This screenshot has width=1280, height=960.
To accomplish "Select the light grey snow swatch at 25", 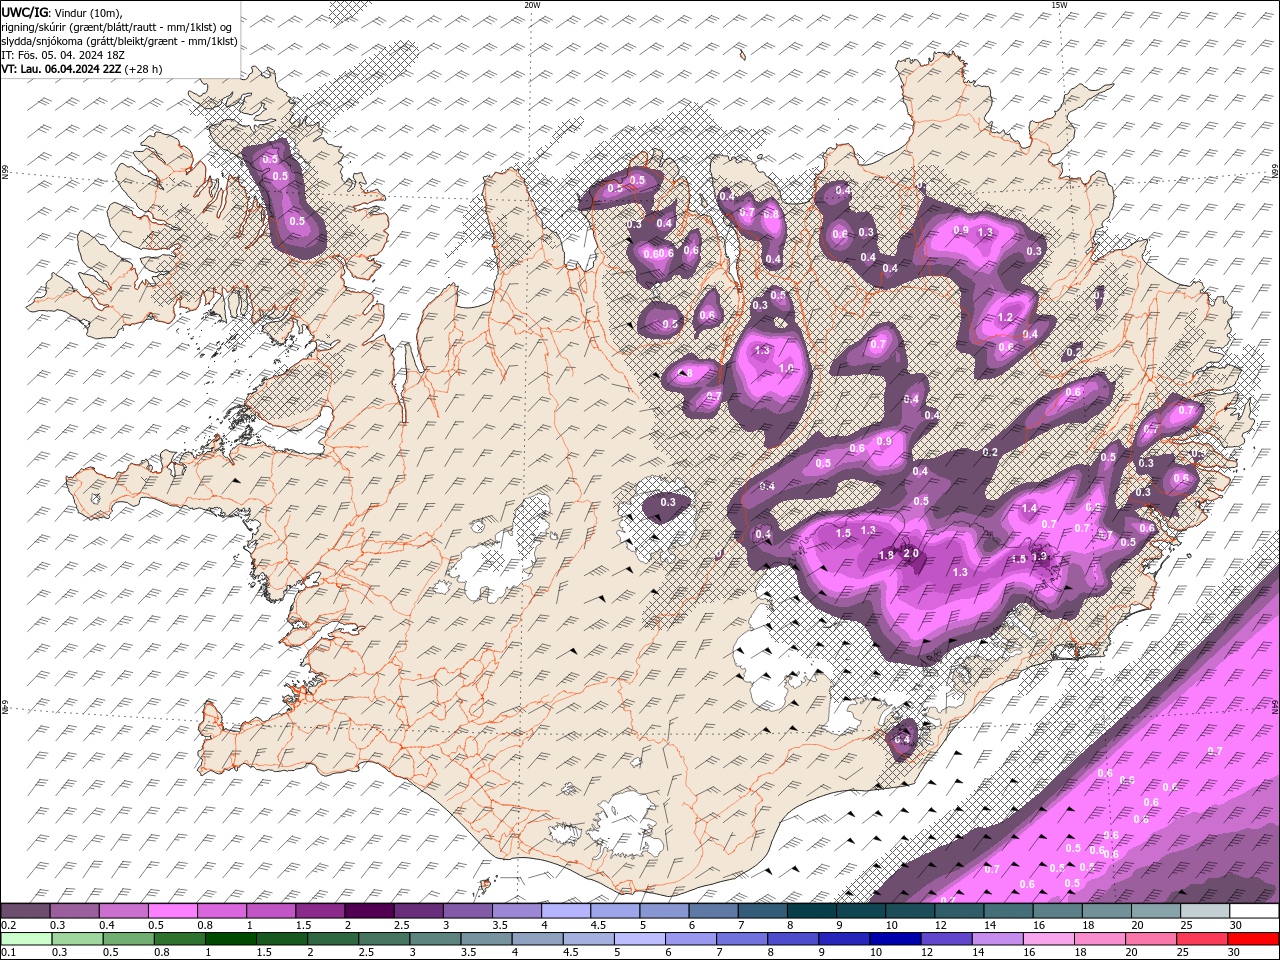I will click(1204, 911).
